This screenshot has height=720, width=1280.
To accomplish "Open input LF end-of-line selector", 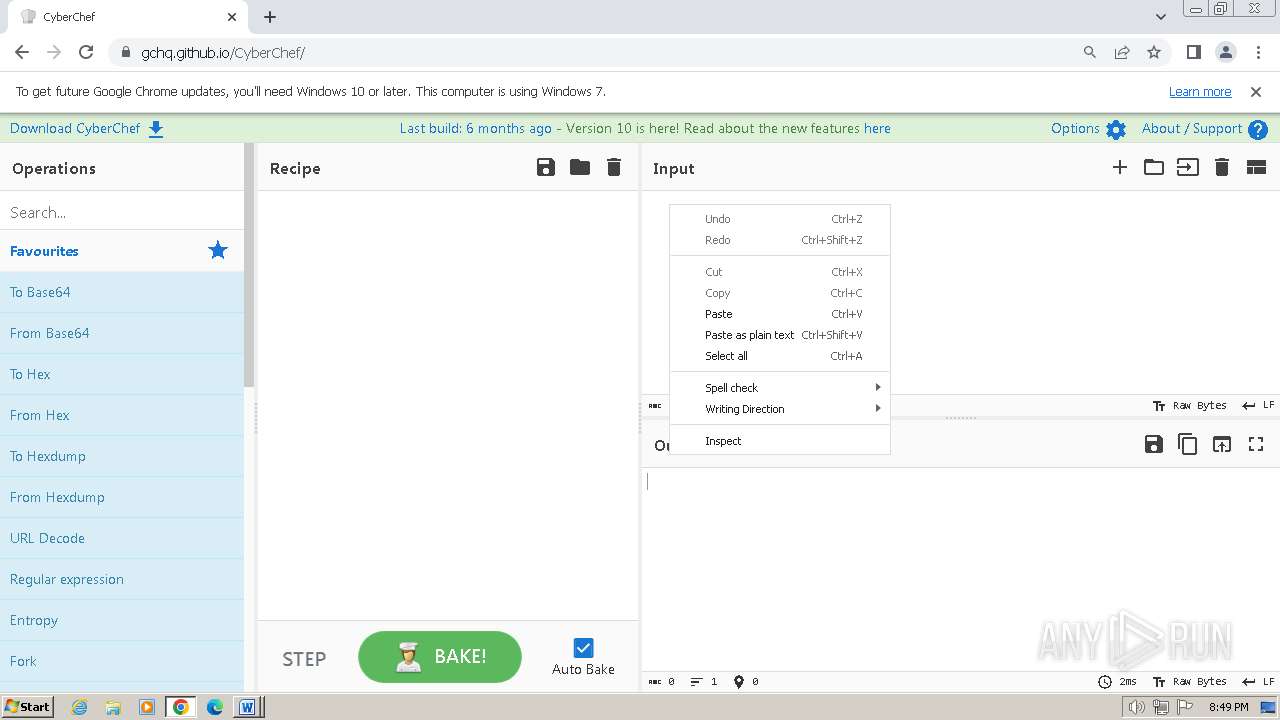I will pyautogui.click(x=1258, y=406).
